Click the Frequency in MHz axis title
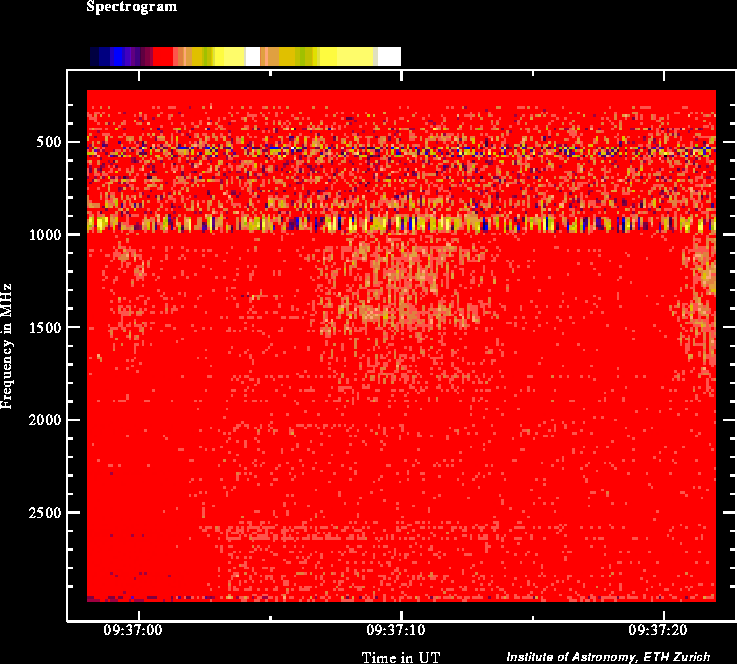The height and width of the screenshot is (664, 737). click(x=7, y=346)
